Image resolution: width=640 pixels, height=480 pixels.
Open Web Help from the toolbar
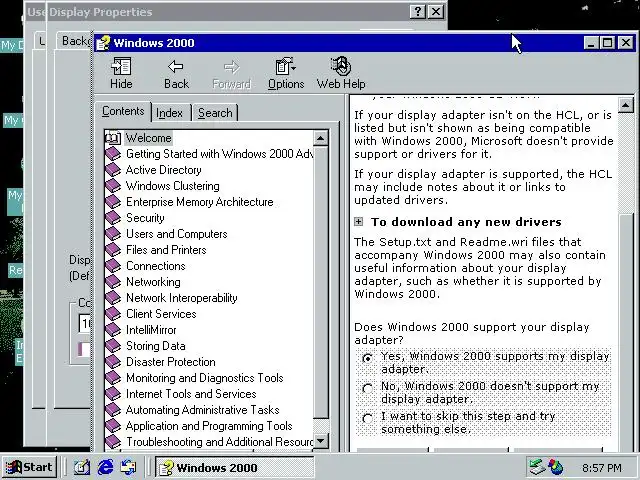point(341,74)
